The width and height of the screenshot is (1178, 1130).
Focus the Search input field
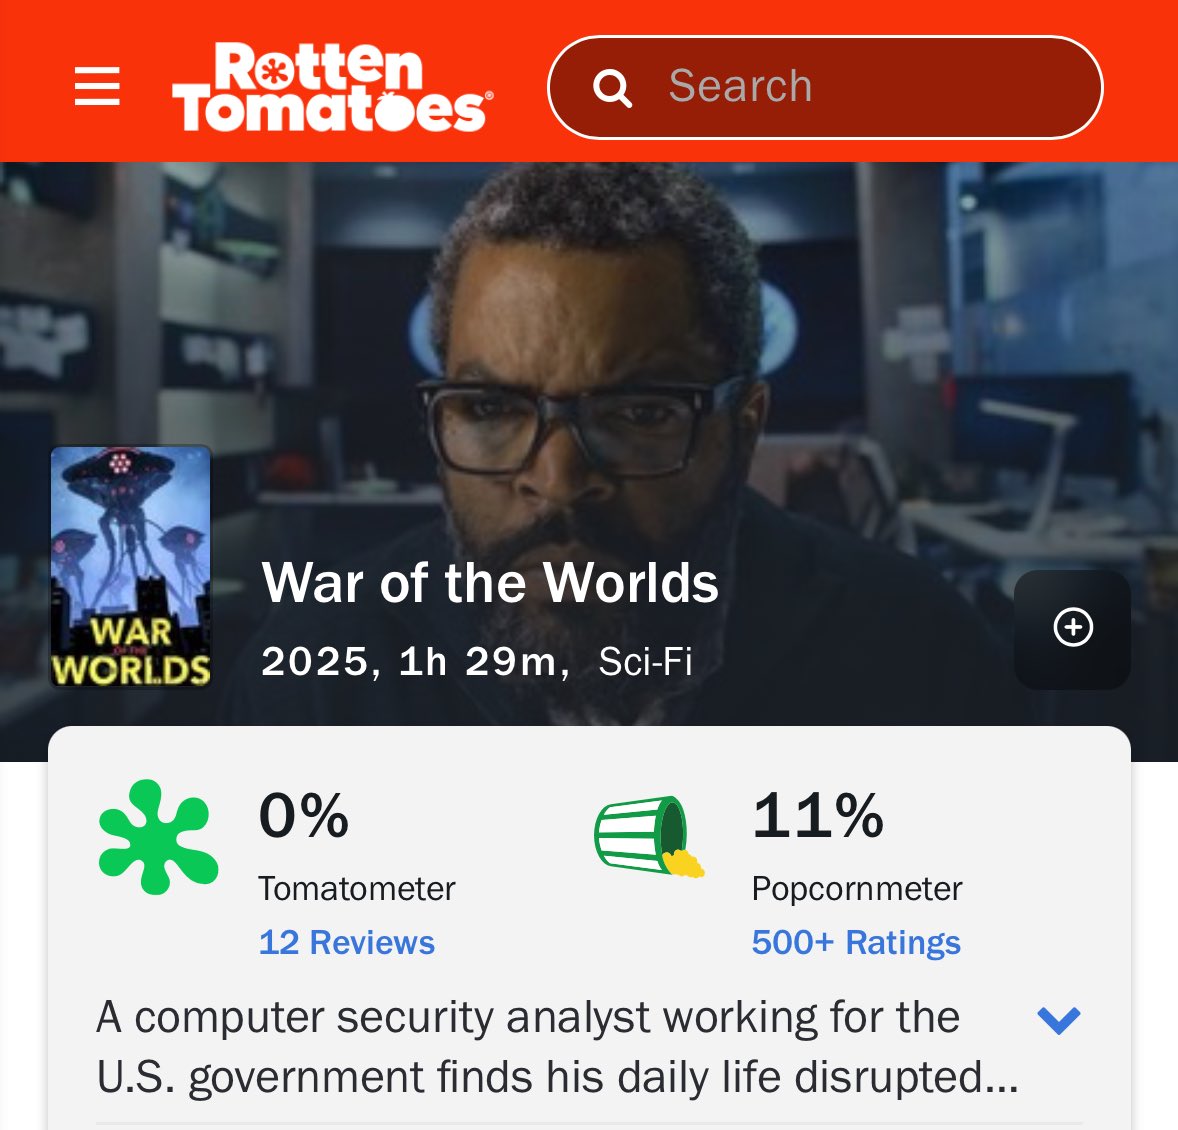pos(825,87)
